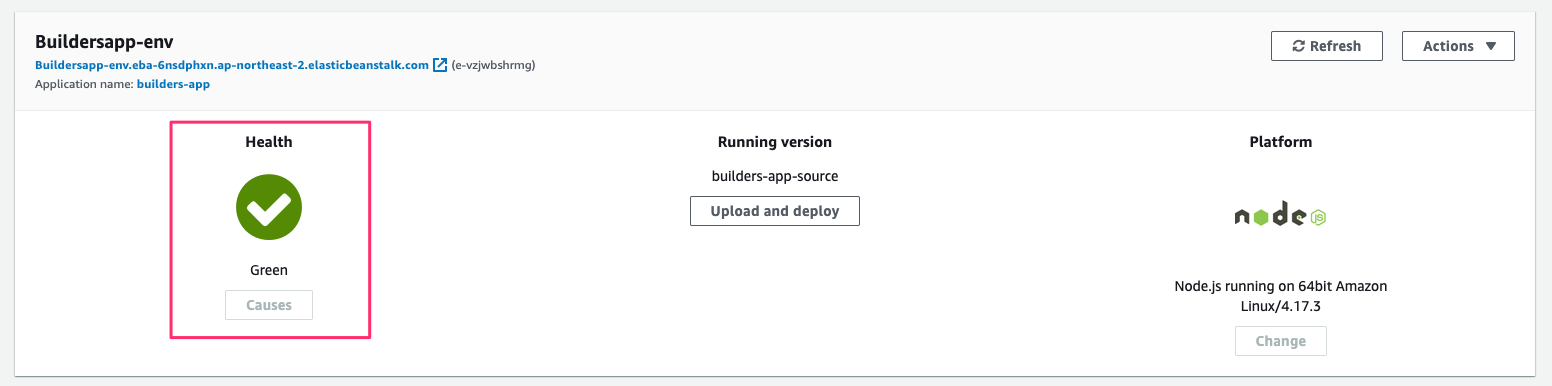Click the Change platform button

1281,341
